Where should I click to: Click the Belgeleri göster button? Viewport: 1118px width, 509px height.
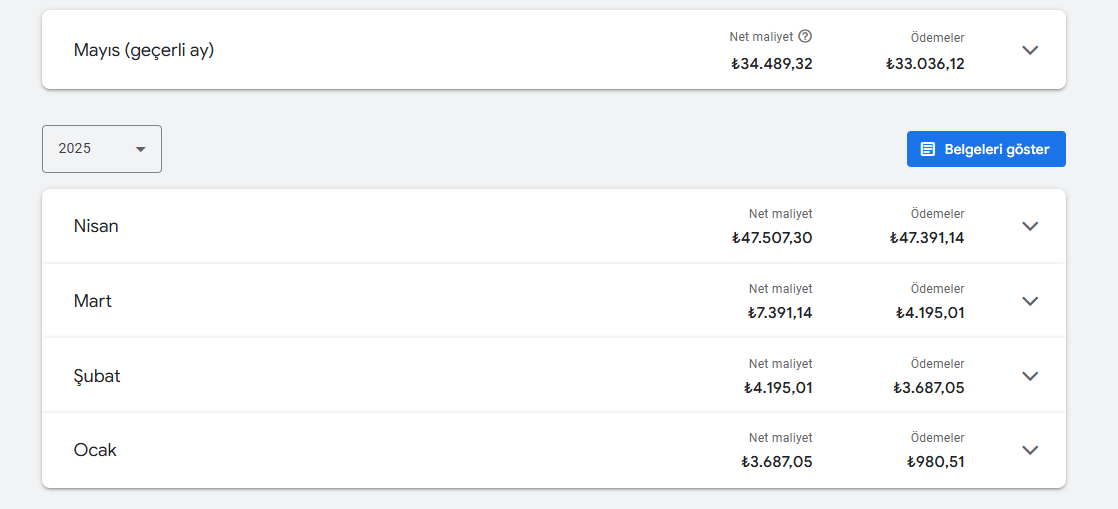pos(986,149)
